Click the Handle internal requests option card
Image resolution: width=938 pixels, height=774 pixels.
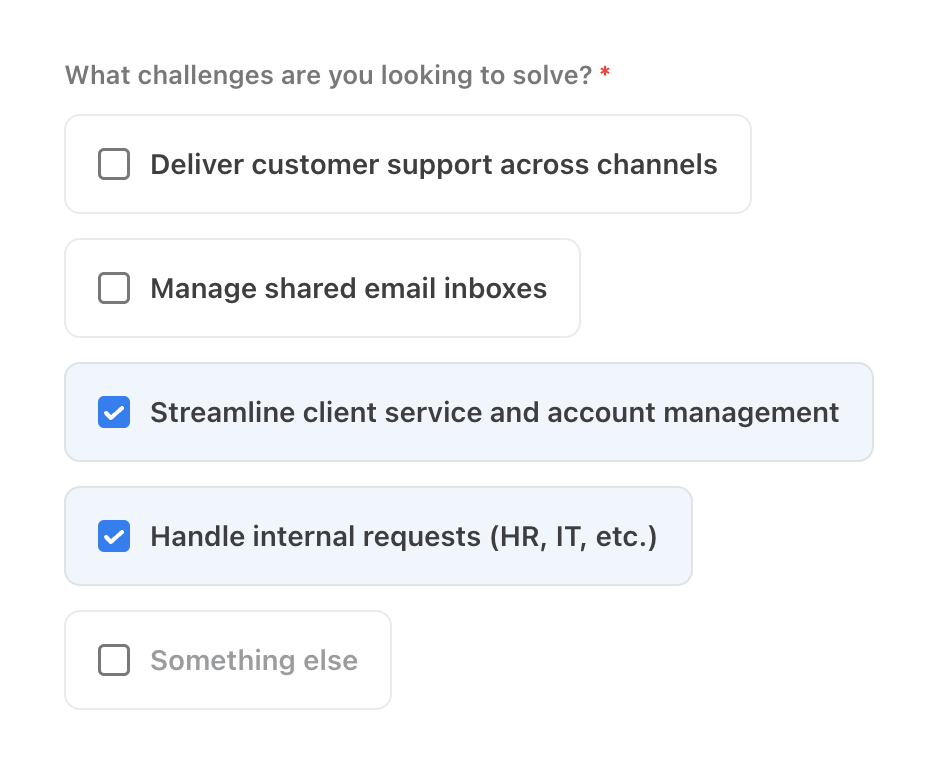pos(378,536)
